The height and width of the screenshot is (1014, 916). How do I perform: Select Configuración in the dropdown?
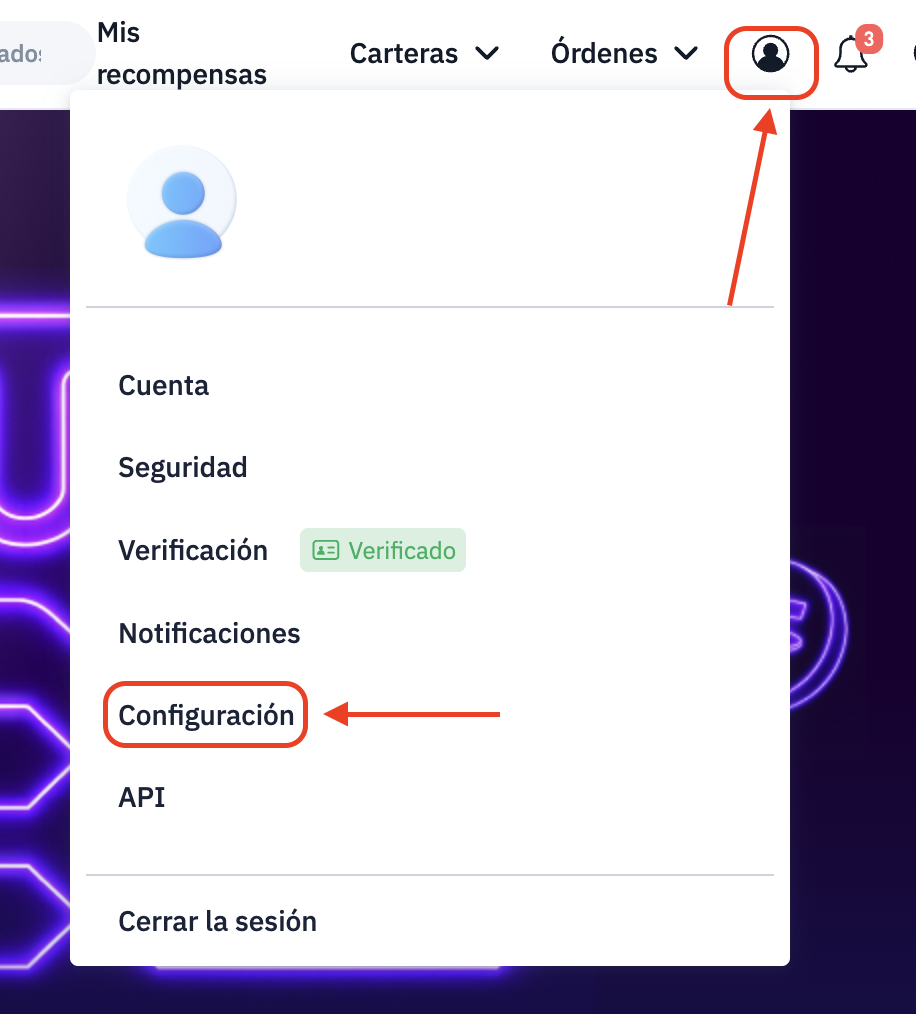tap(206, 715)
